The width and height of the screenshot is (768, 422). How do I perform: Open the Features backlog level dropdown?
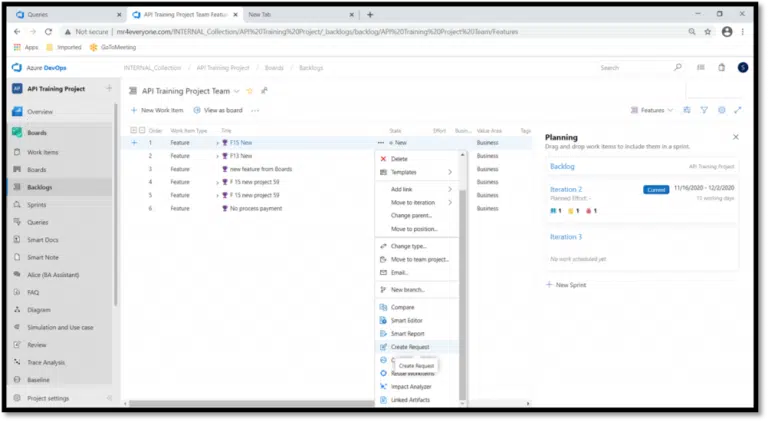[x=657, y=110]
